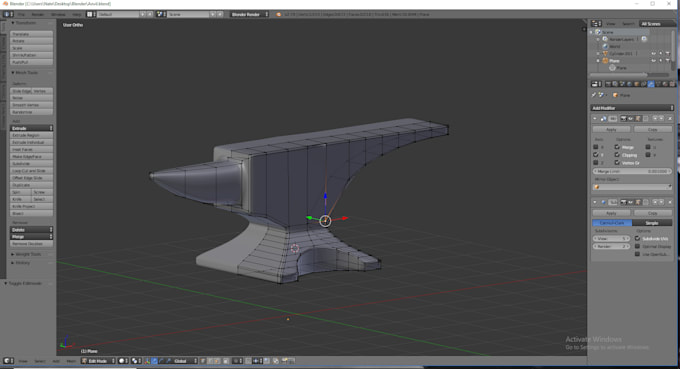680x369 pixels.
Task: Switch to vertex select mode icon
Action: (x=203, y=361)
